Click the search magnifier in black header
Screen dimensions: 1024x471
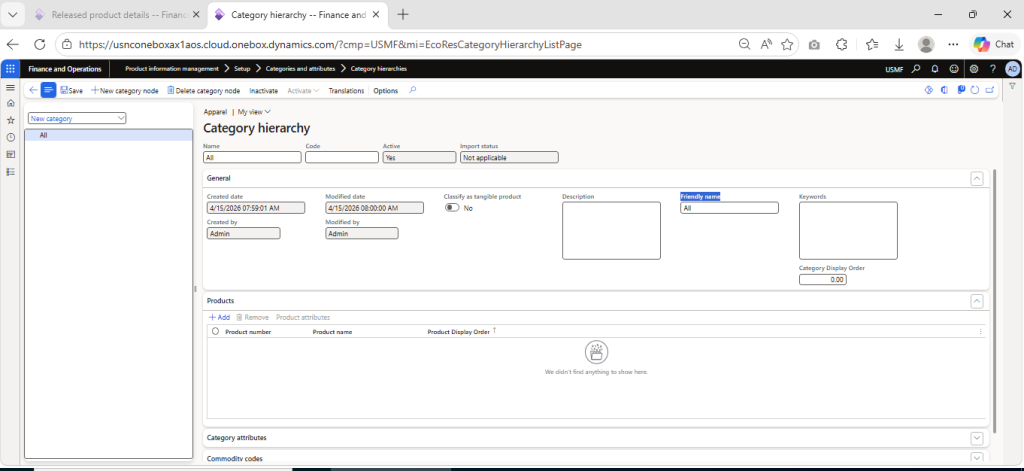click(x=916, y=69)
